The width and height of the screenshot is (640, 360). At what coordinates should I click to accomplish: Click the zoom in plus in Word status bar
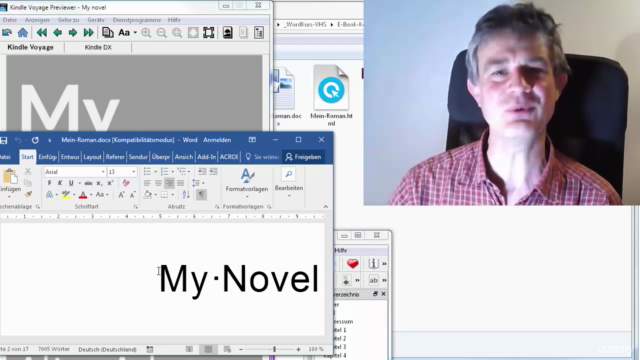tap(298, 349)
